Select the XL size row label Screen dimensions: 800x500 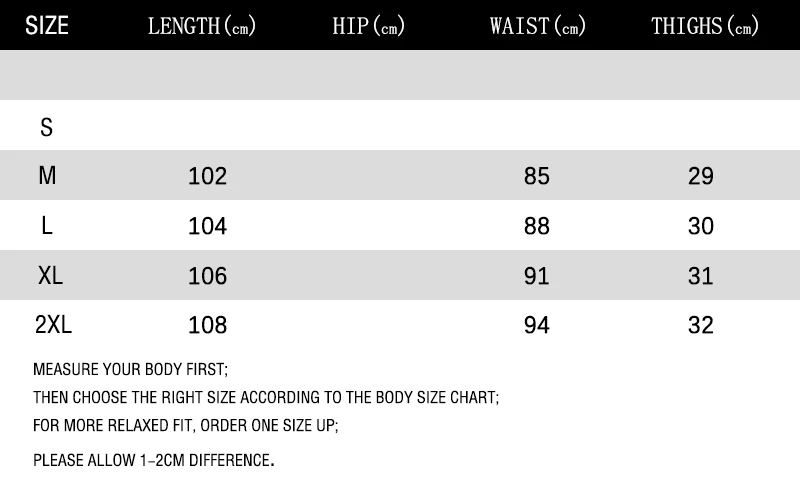50,276
